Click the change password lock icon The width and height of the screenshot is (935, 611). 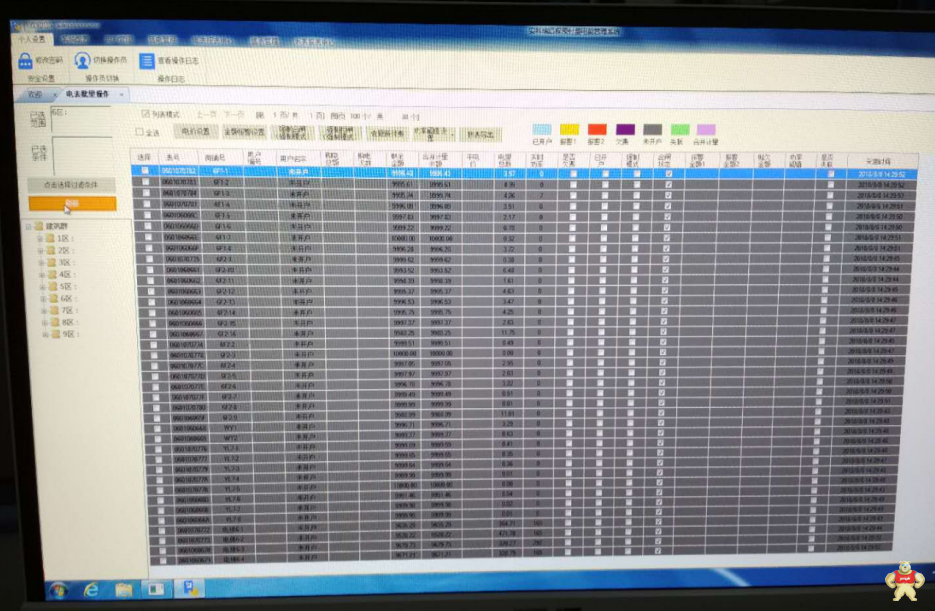click(23, 60)
